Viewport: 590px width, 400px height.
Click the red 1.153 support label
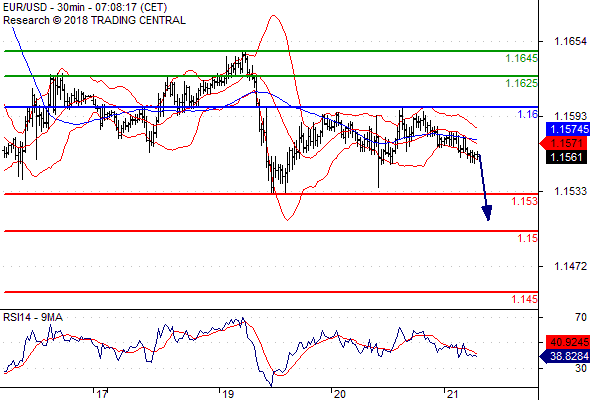point(524,201)
